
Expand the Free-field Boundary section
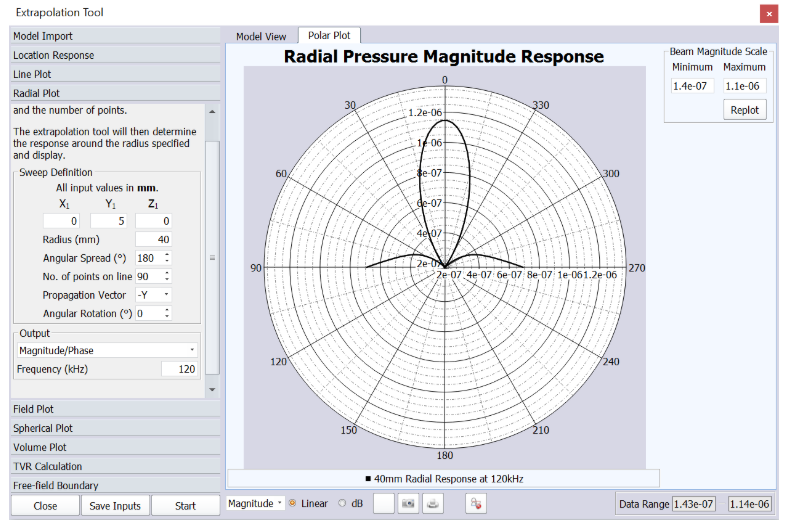coord(115,485)
